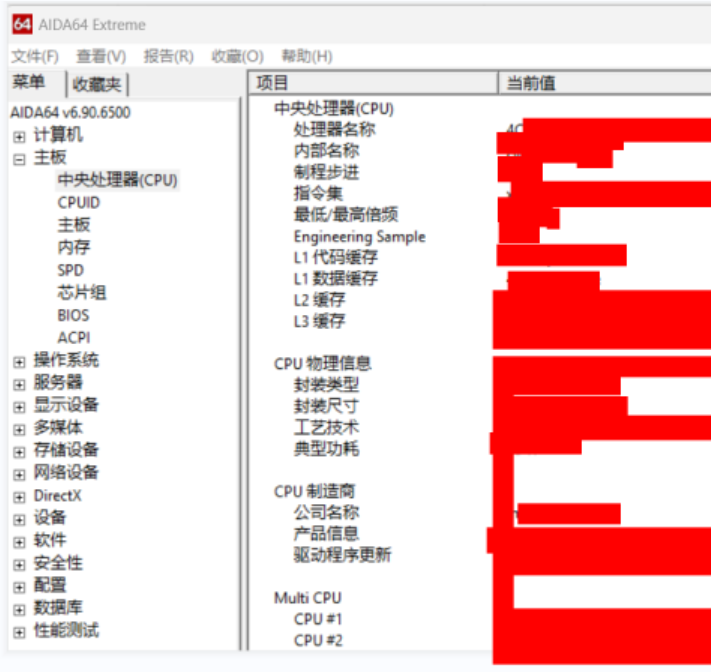The width and height of the screenshot is (711, 672).
Task: Select CPUID in the sidebar tree
Action: pyautogui.click(x=78, y=203)
